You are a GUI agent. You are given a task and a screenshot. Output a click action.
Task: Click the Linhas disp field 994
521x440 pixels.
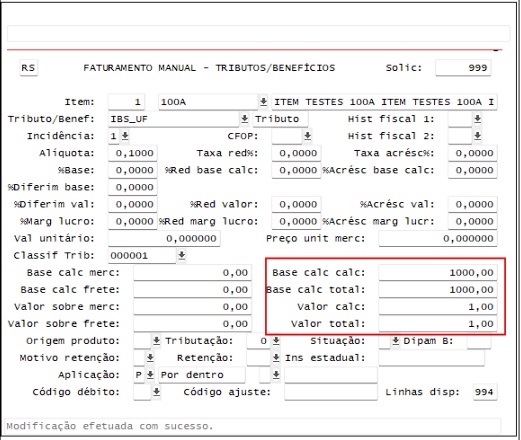[485, 392]
